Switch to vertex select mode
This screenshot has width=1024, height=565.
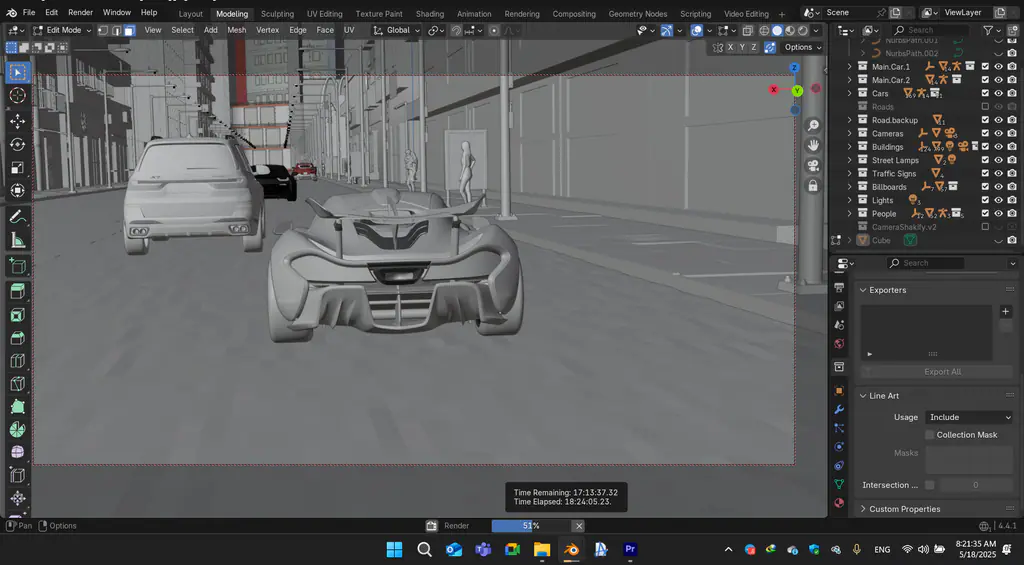click(103, 30)
